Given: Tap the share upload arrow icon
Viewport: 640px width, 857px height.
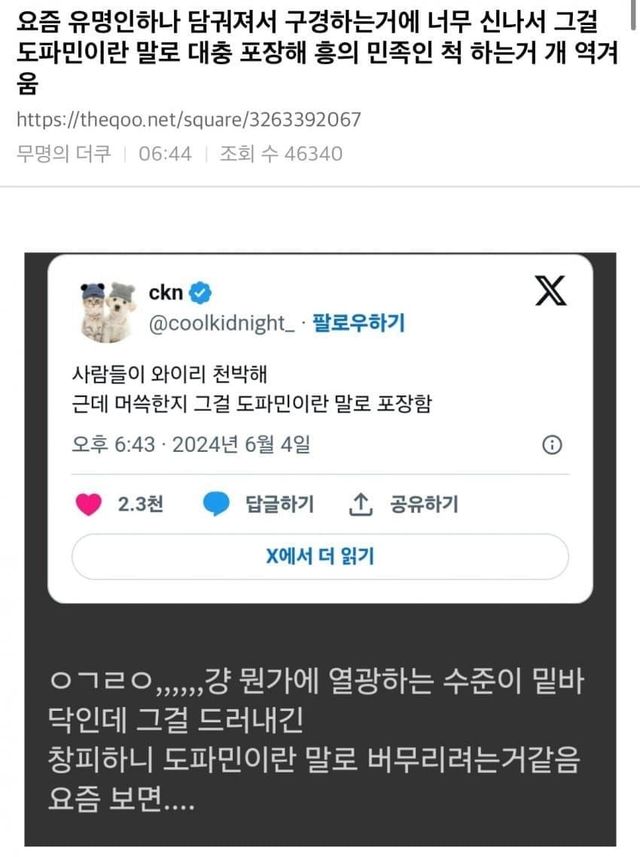Looking at the screenshot, I should tap(361, 504).
